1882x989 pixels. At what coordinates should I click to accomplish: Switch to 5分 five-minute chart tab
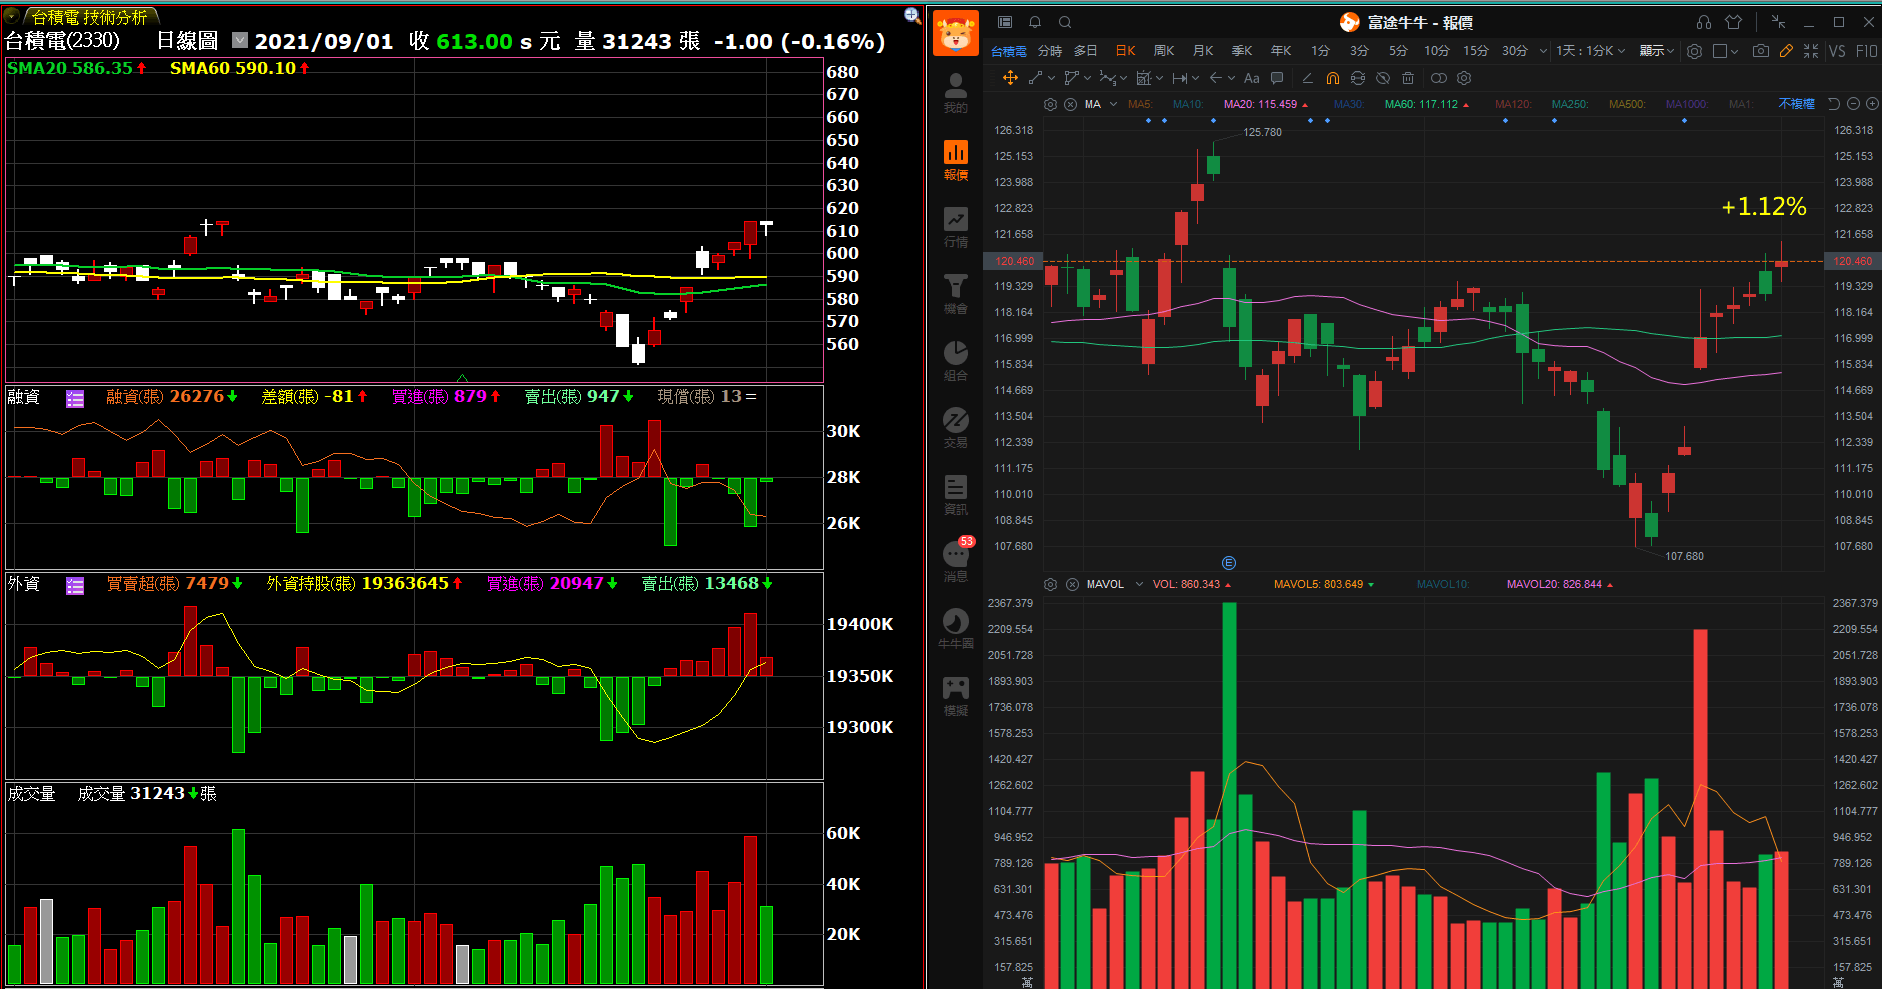(1398, 51)
